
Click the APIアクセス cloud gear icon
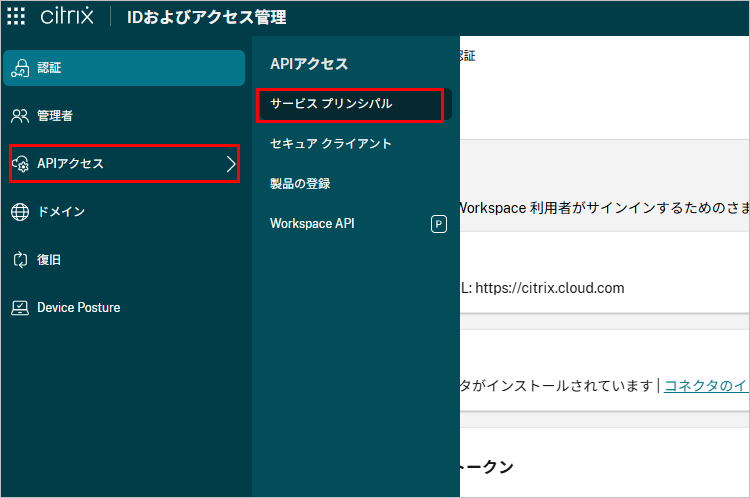[20, 164]
